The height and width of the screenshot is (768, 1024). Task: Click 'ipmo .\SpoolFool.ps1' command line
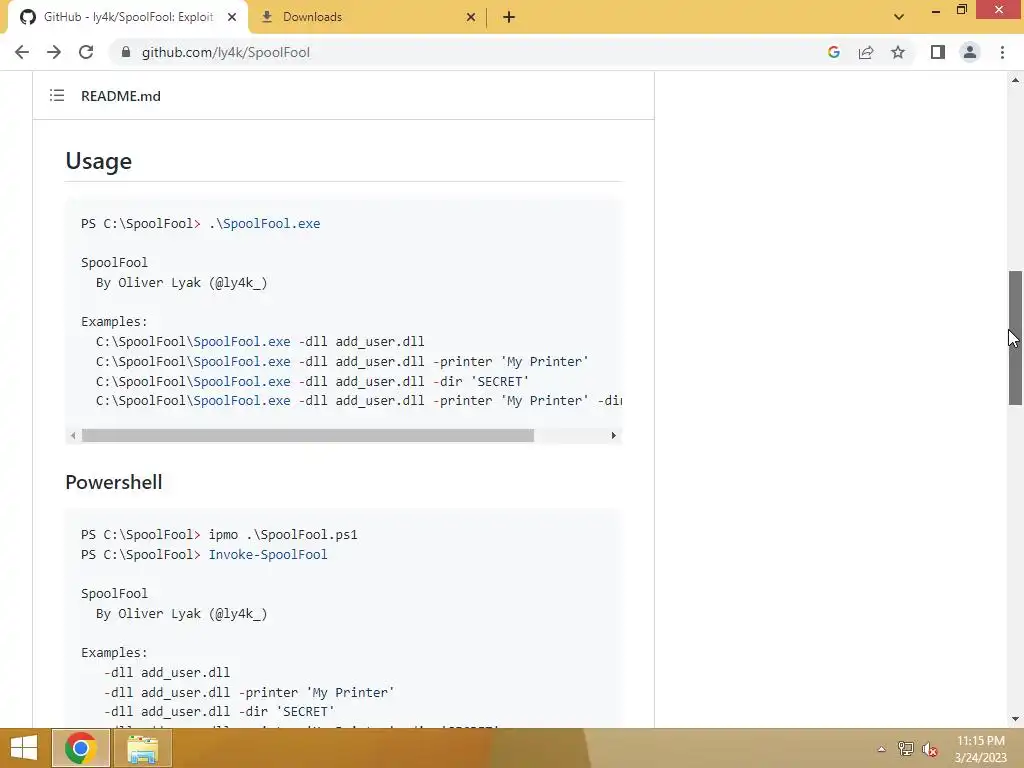click(x=283, y=535)
